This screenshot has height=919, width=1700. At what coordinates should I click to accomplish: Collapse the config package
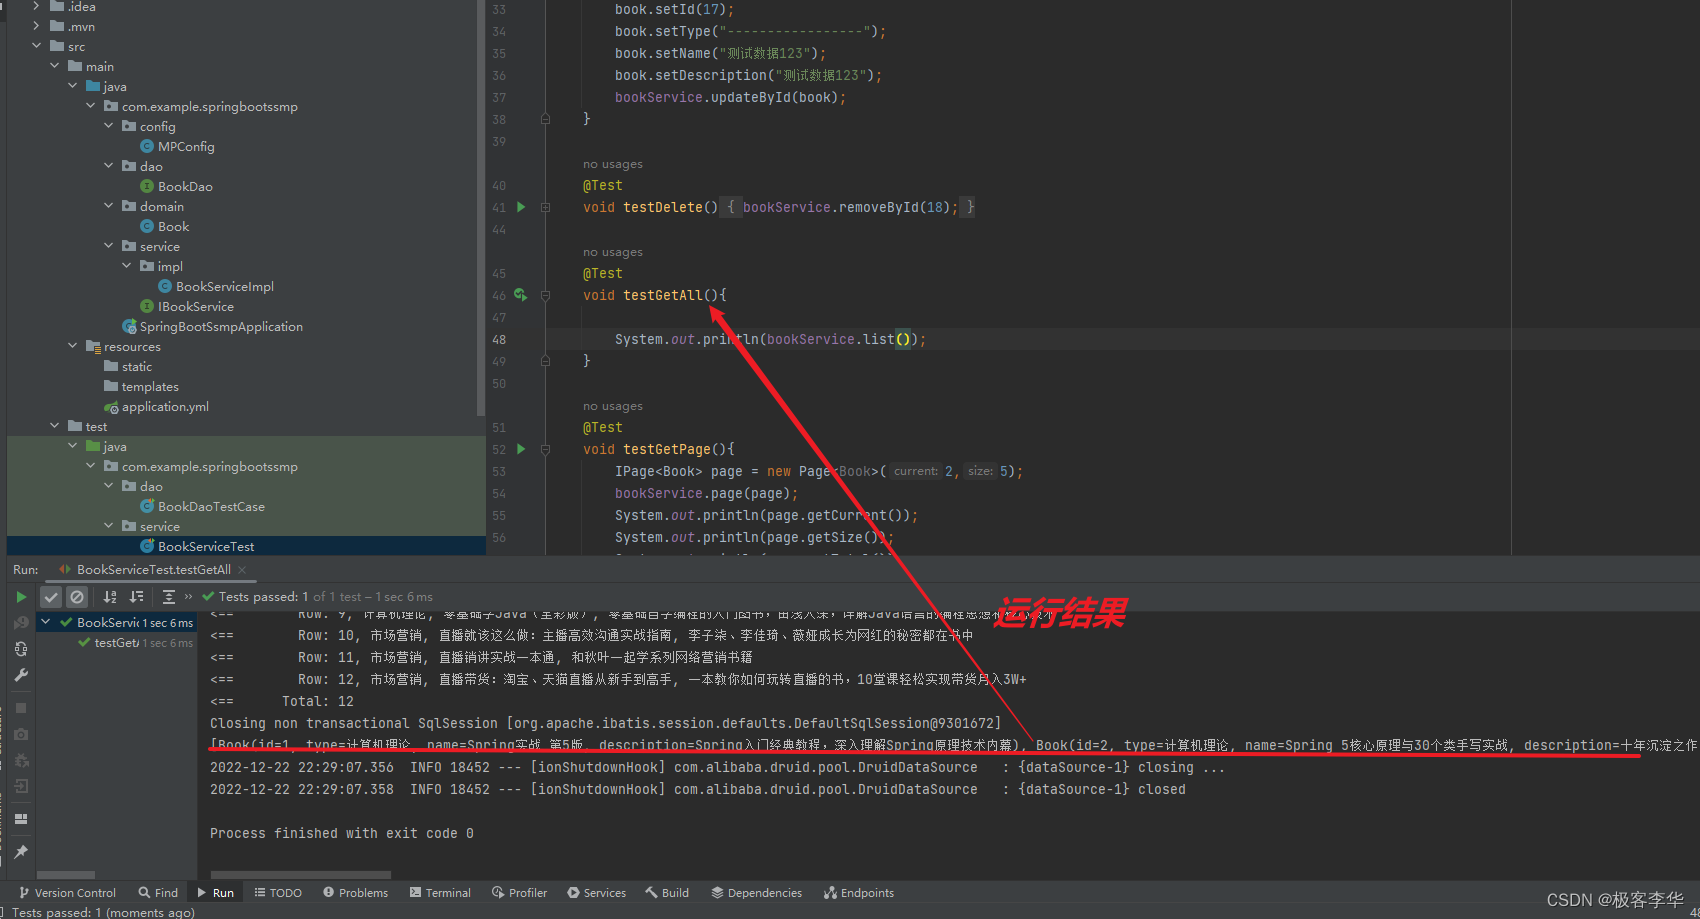(x=109, y=126)
